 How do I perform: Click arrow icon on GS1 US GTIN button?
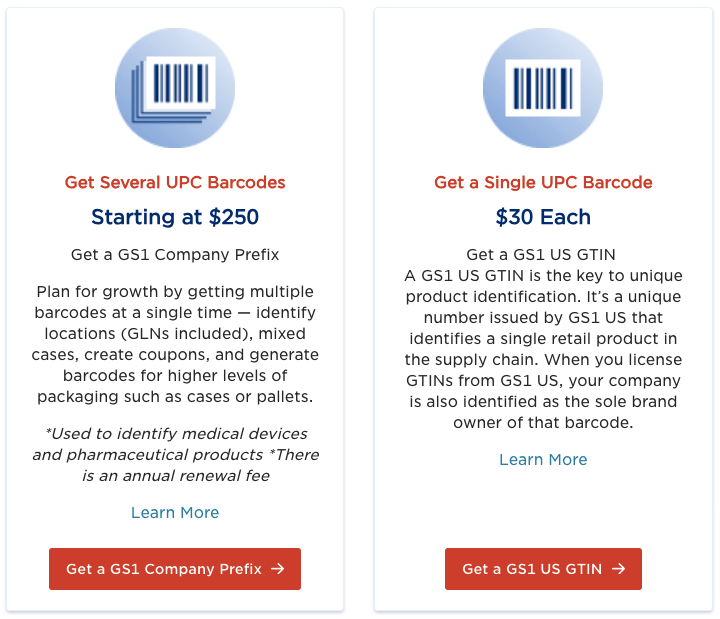pos(619,569)
